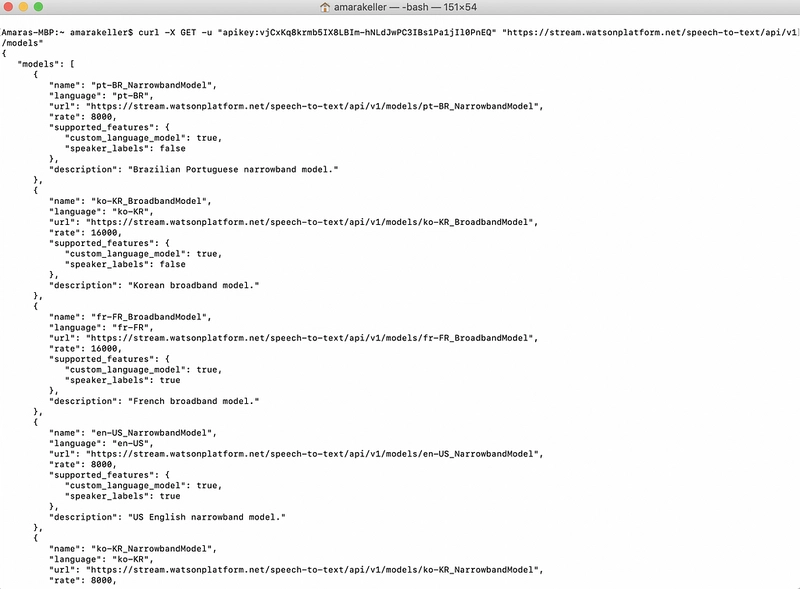This screenshot has height=589, width=800.
Task: Click the "Korean broadband model." description
Action: click(x=193, y=285)
